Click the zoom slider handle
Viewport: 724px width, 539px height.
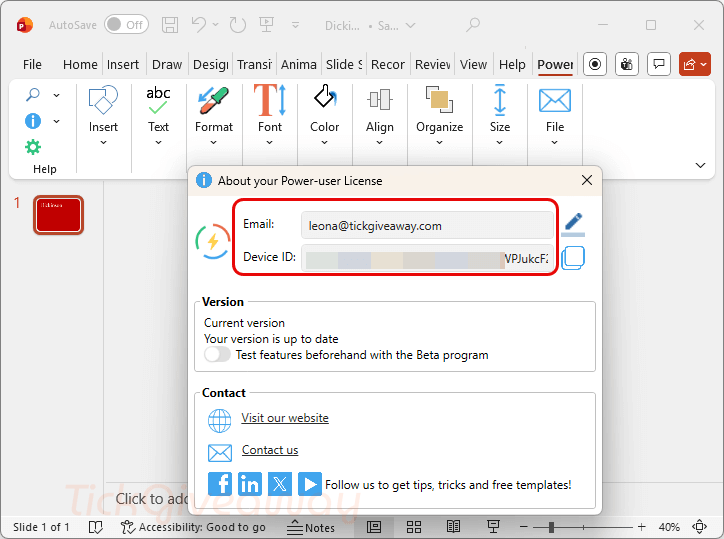[551, 527]
